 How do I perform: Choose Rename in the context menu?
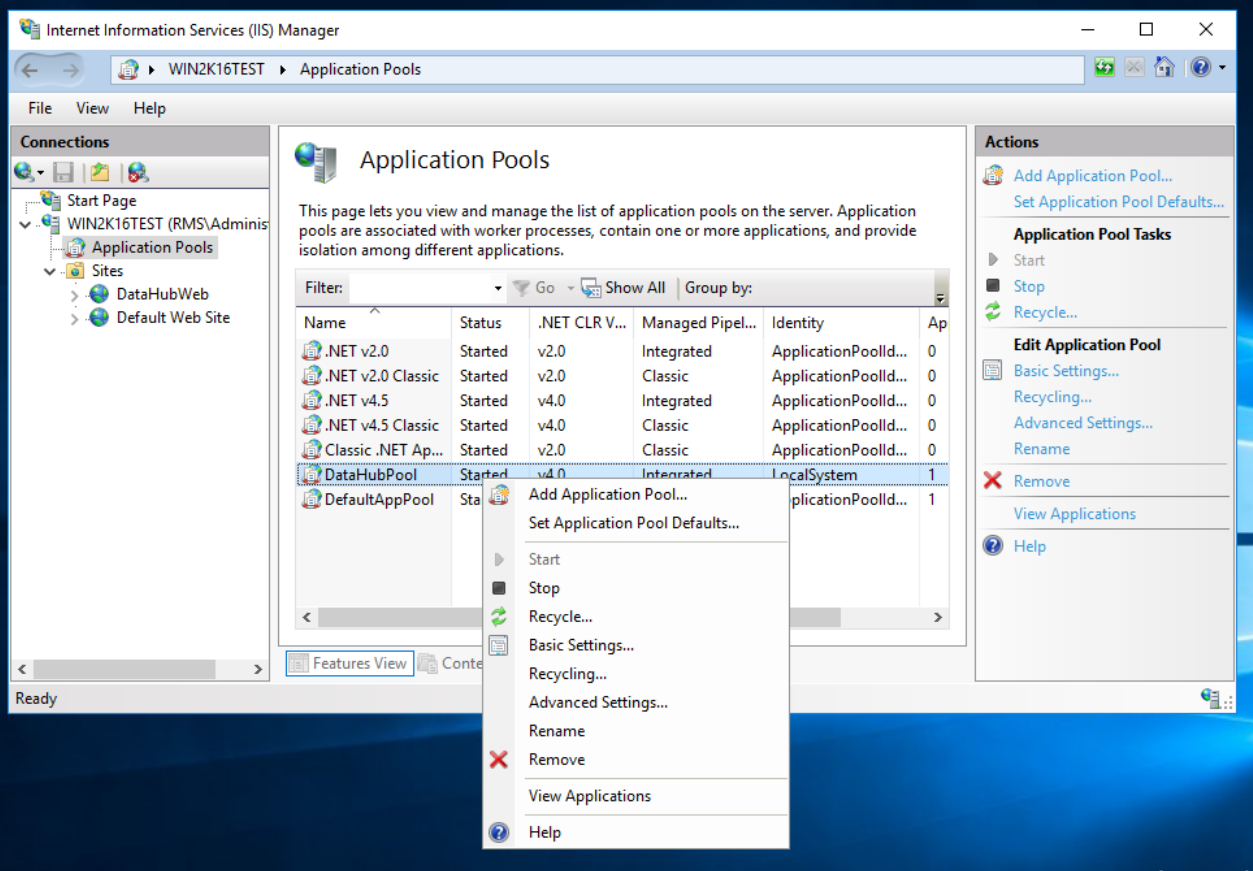pyautogui.click(x=557, y=731)
